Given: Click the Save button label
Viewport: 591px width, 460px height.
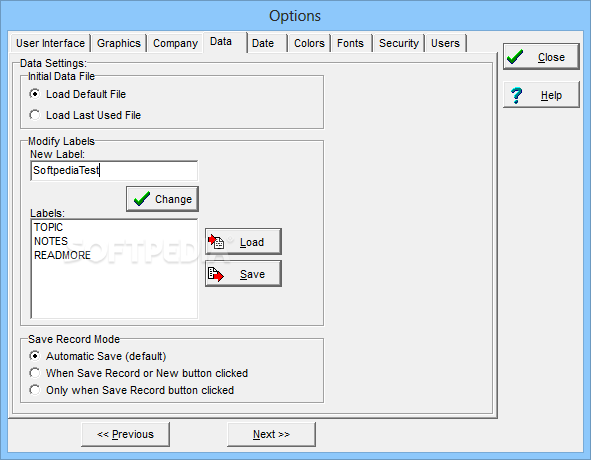Looking at the screenshot, I should 252,274.
